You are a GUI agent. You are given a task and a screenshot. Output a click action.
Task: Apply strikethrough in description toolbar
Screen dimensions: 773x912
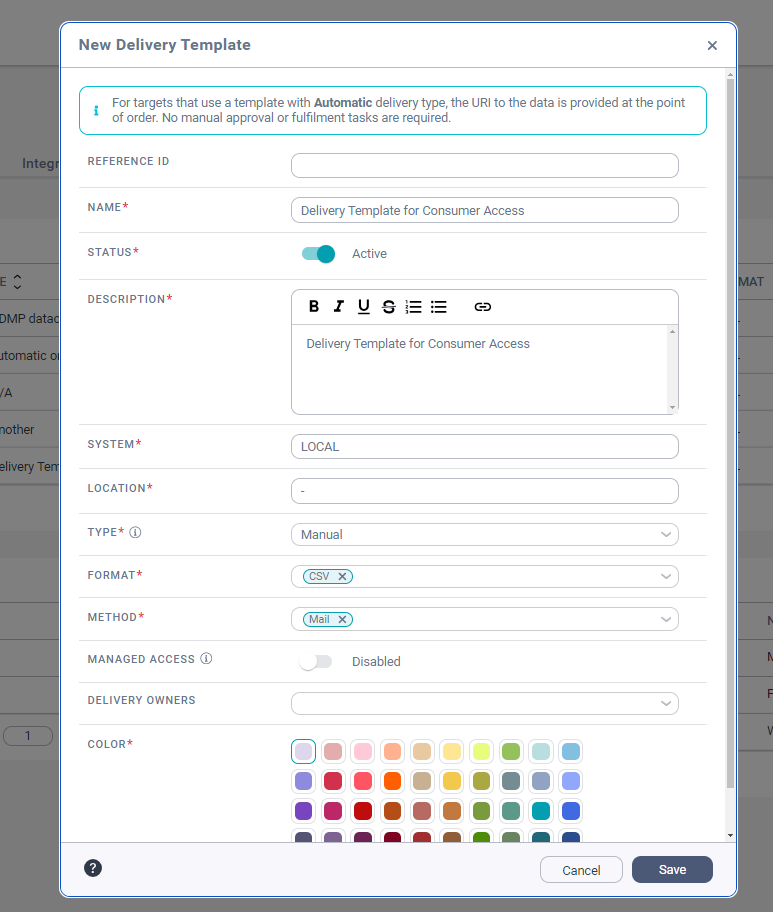pos(389,307)
